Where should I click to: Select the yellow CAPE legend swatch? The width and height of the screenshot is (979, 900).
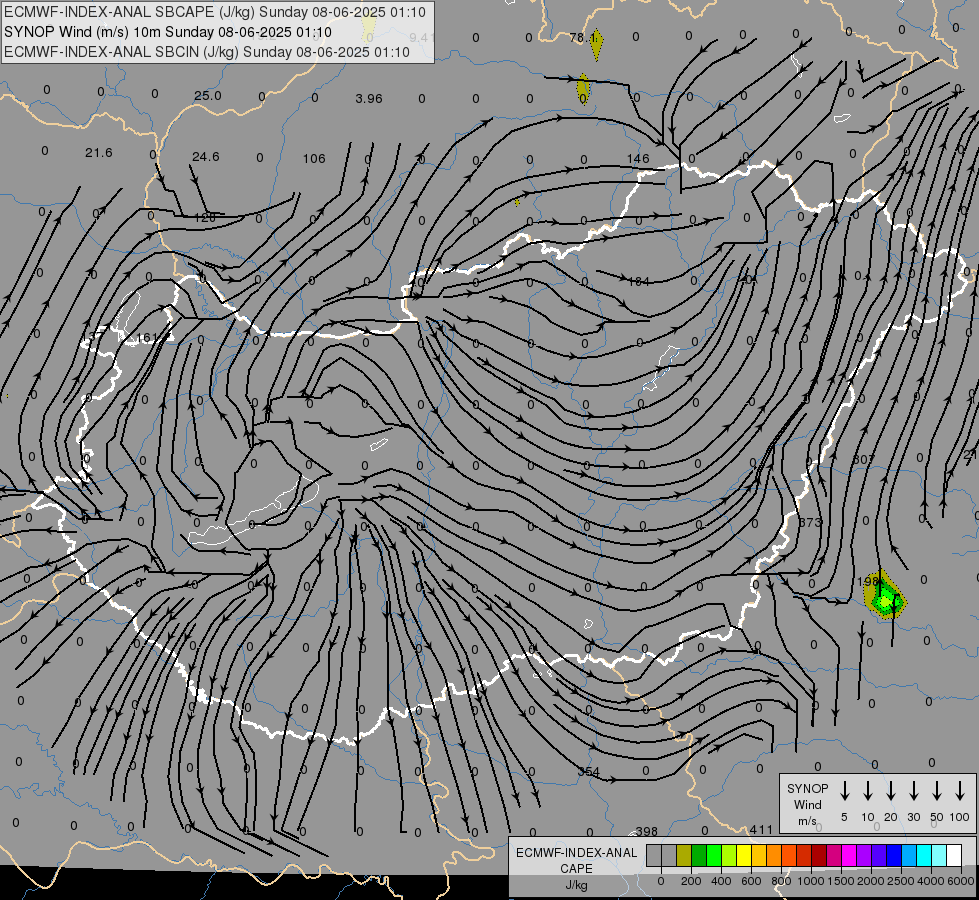[744, 855]
